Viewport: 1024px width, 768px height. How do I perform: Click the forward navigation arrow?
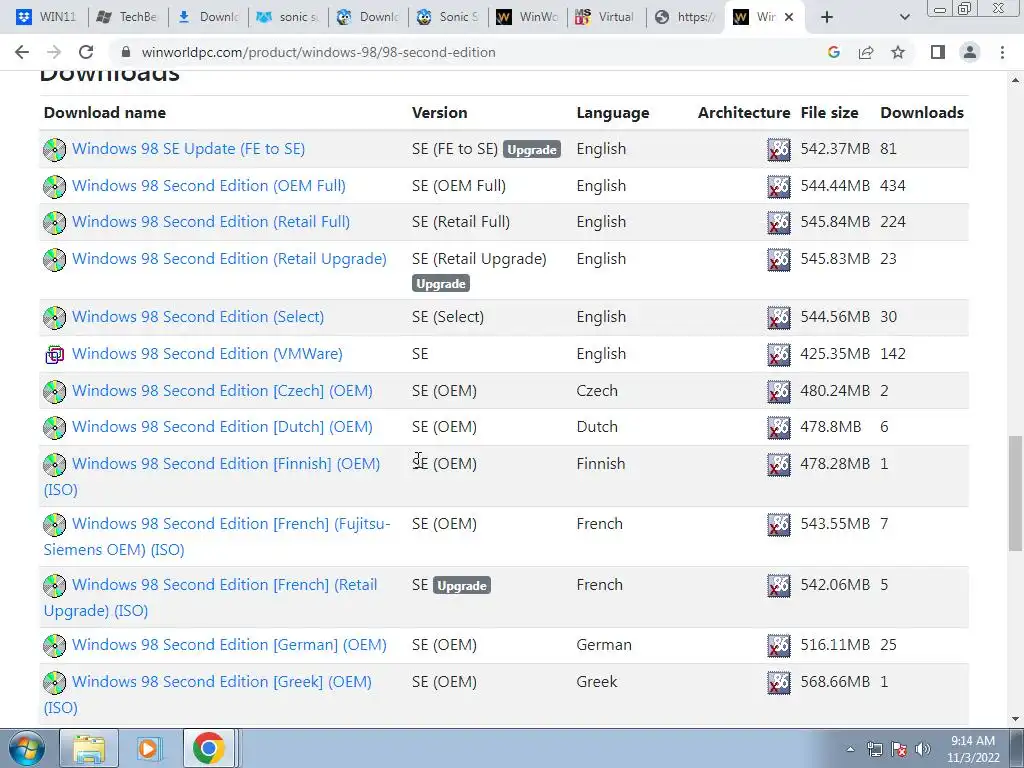(54, 52)
